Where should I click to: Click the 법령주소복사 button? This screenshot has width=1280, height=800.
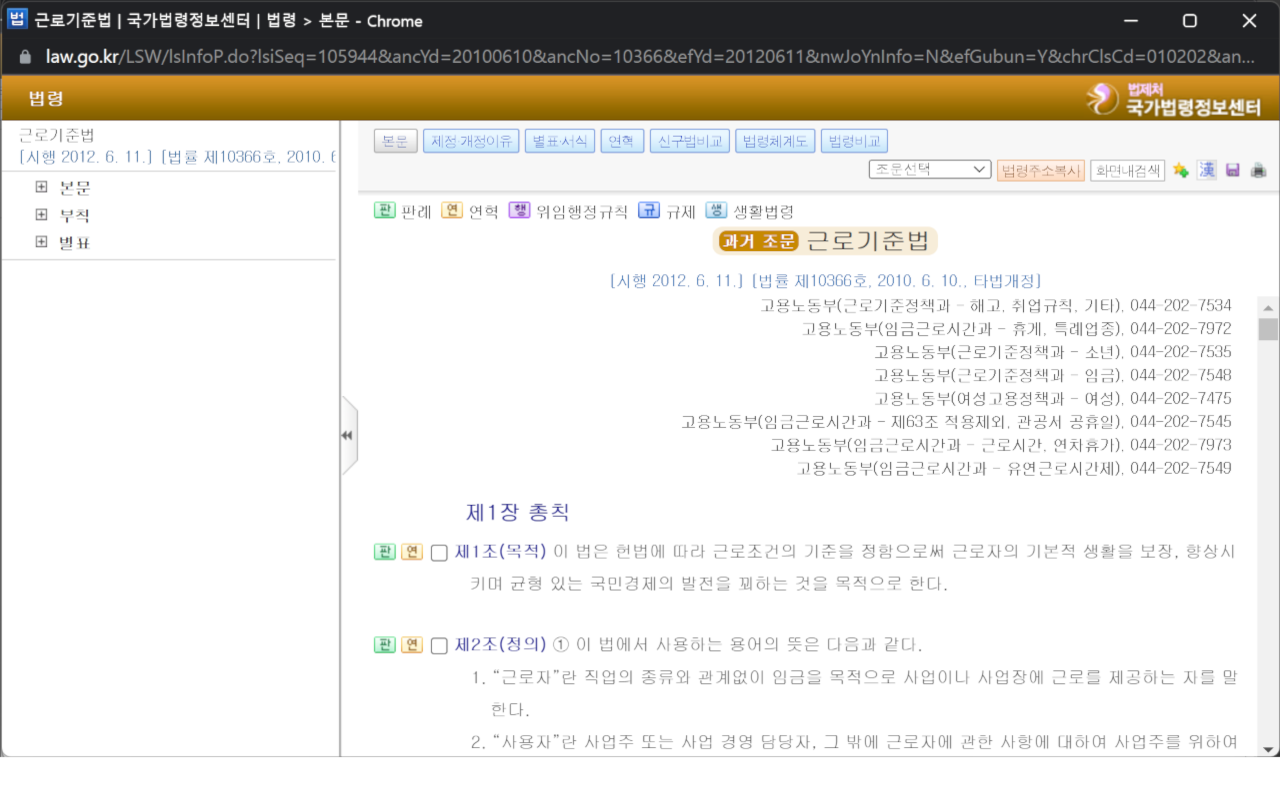coord(1041,171)
